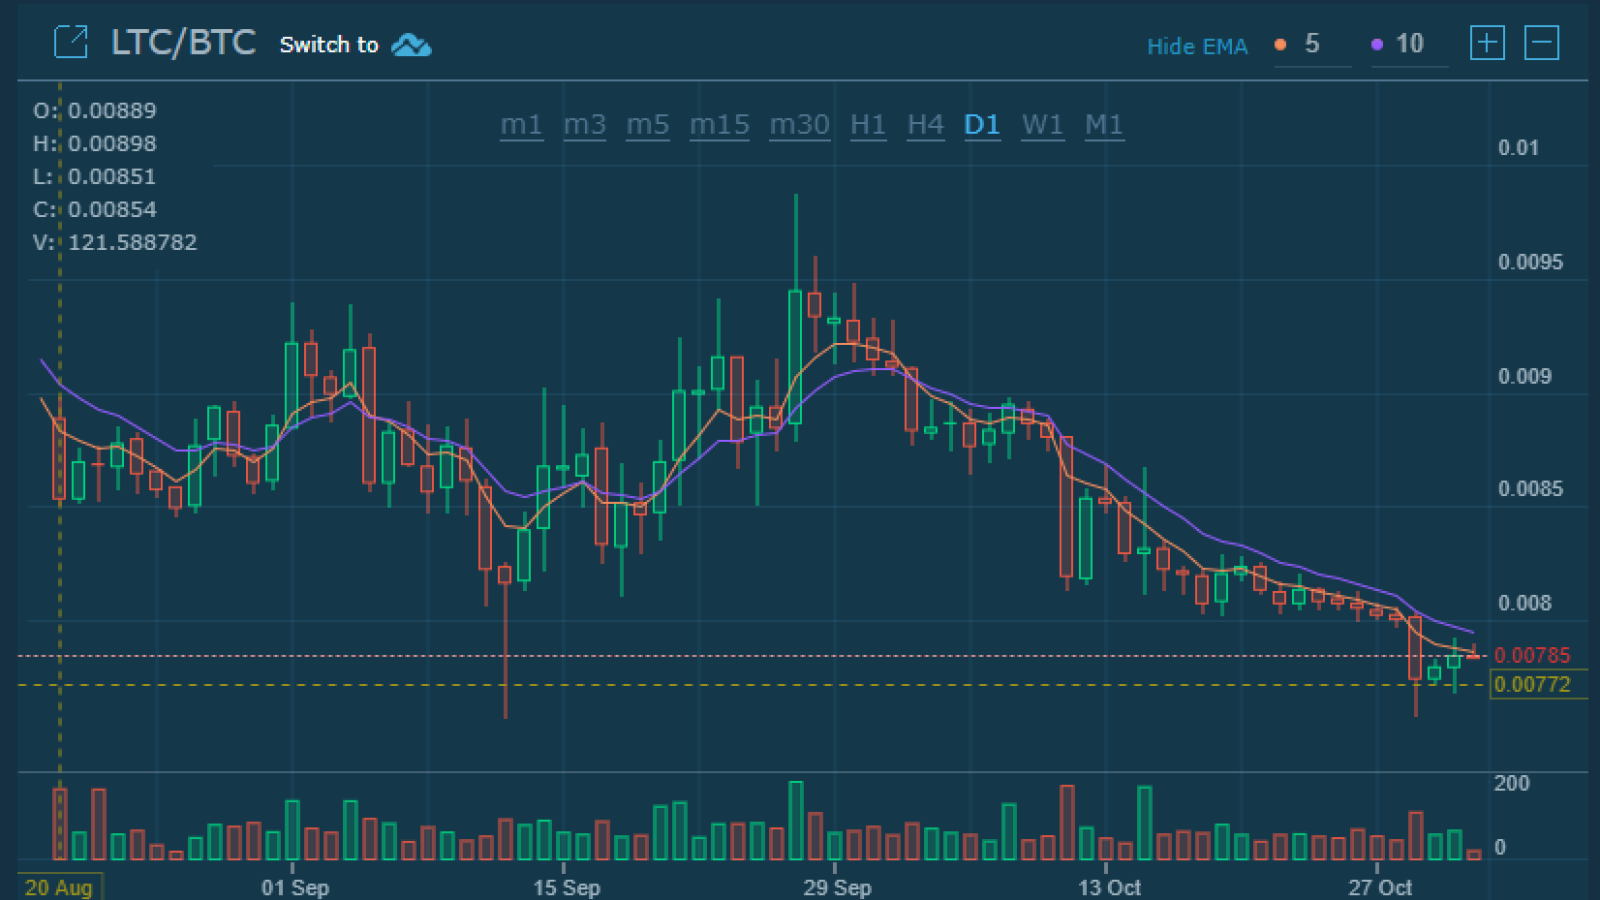Image resolution: width=1600 pixels, height=900 pixels.
Task: Zoom in with the plus icon
Action: click(x=1487, y=43)
